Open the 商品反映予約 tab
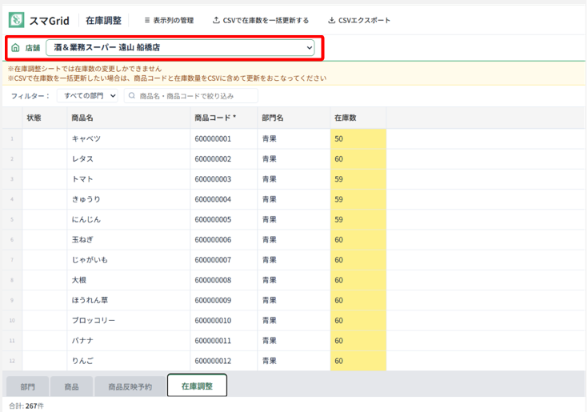This screenshot has width=587, height=413. tap(130, 386)
